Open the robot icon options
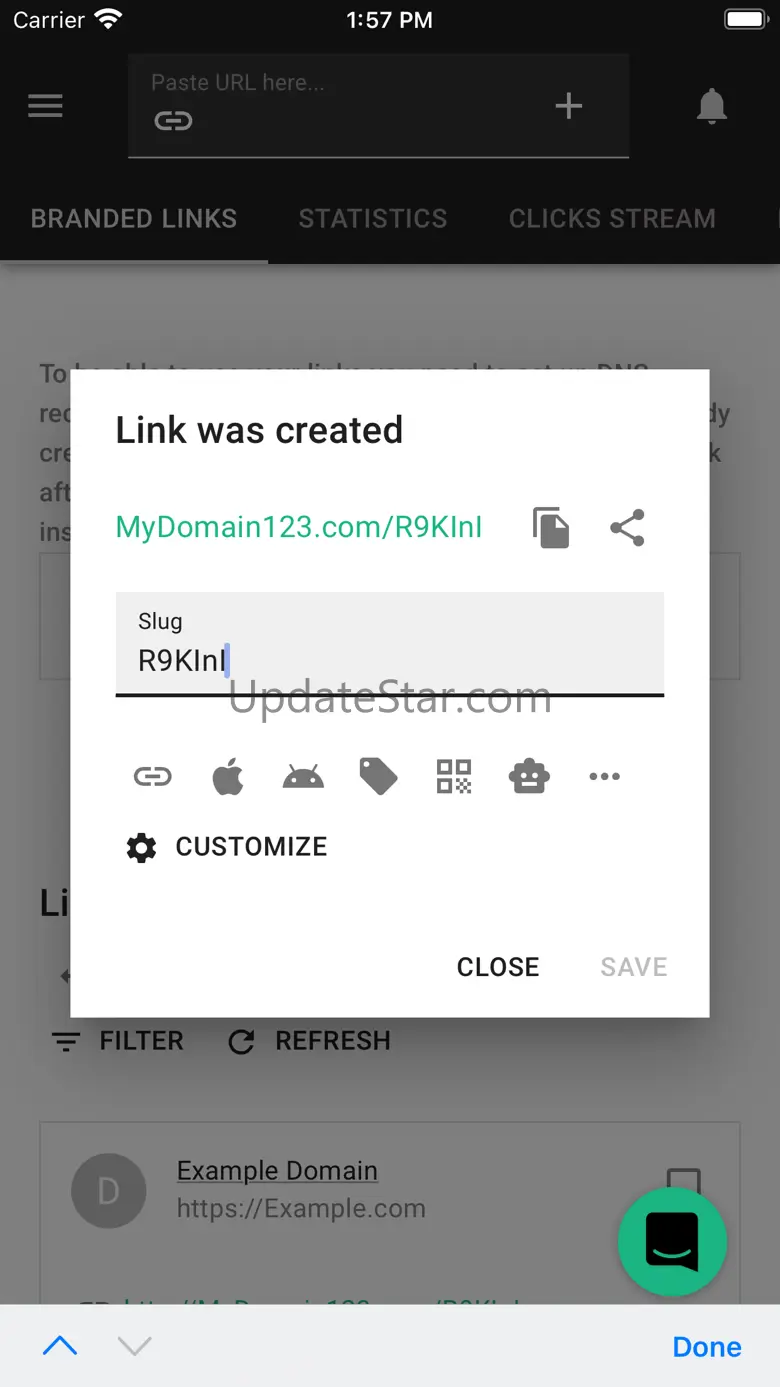 [x=529, y=776]
